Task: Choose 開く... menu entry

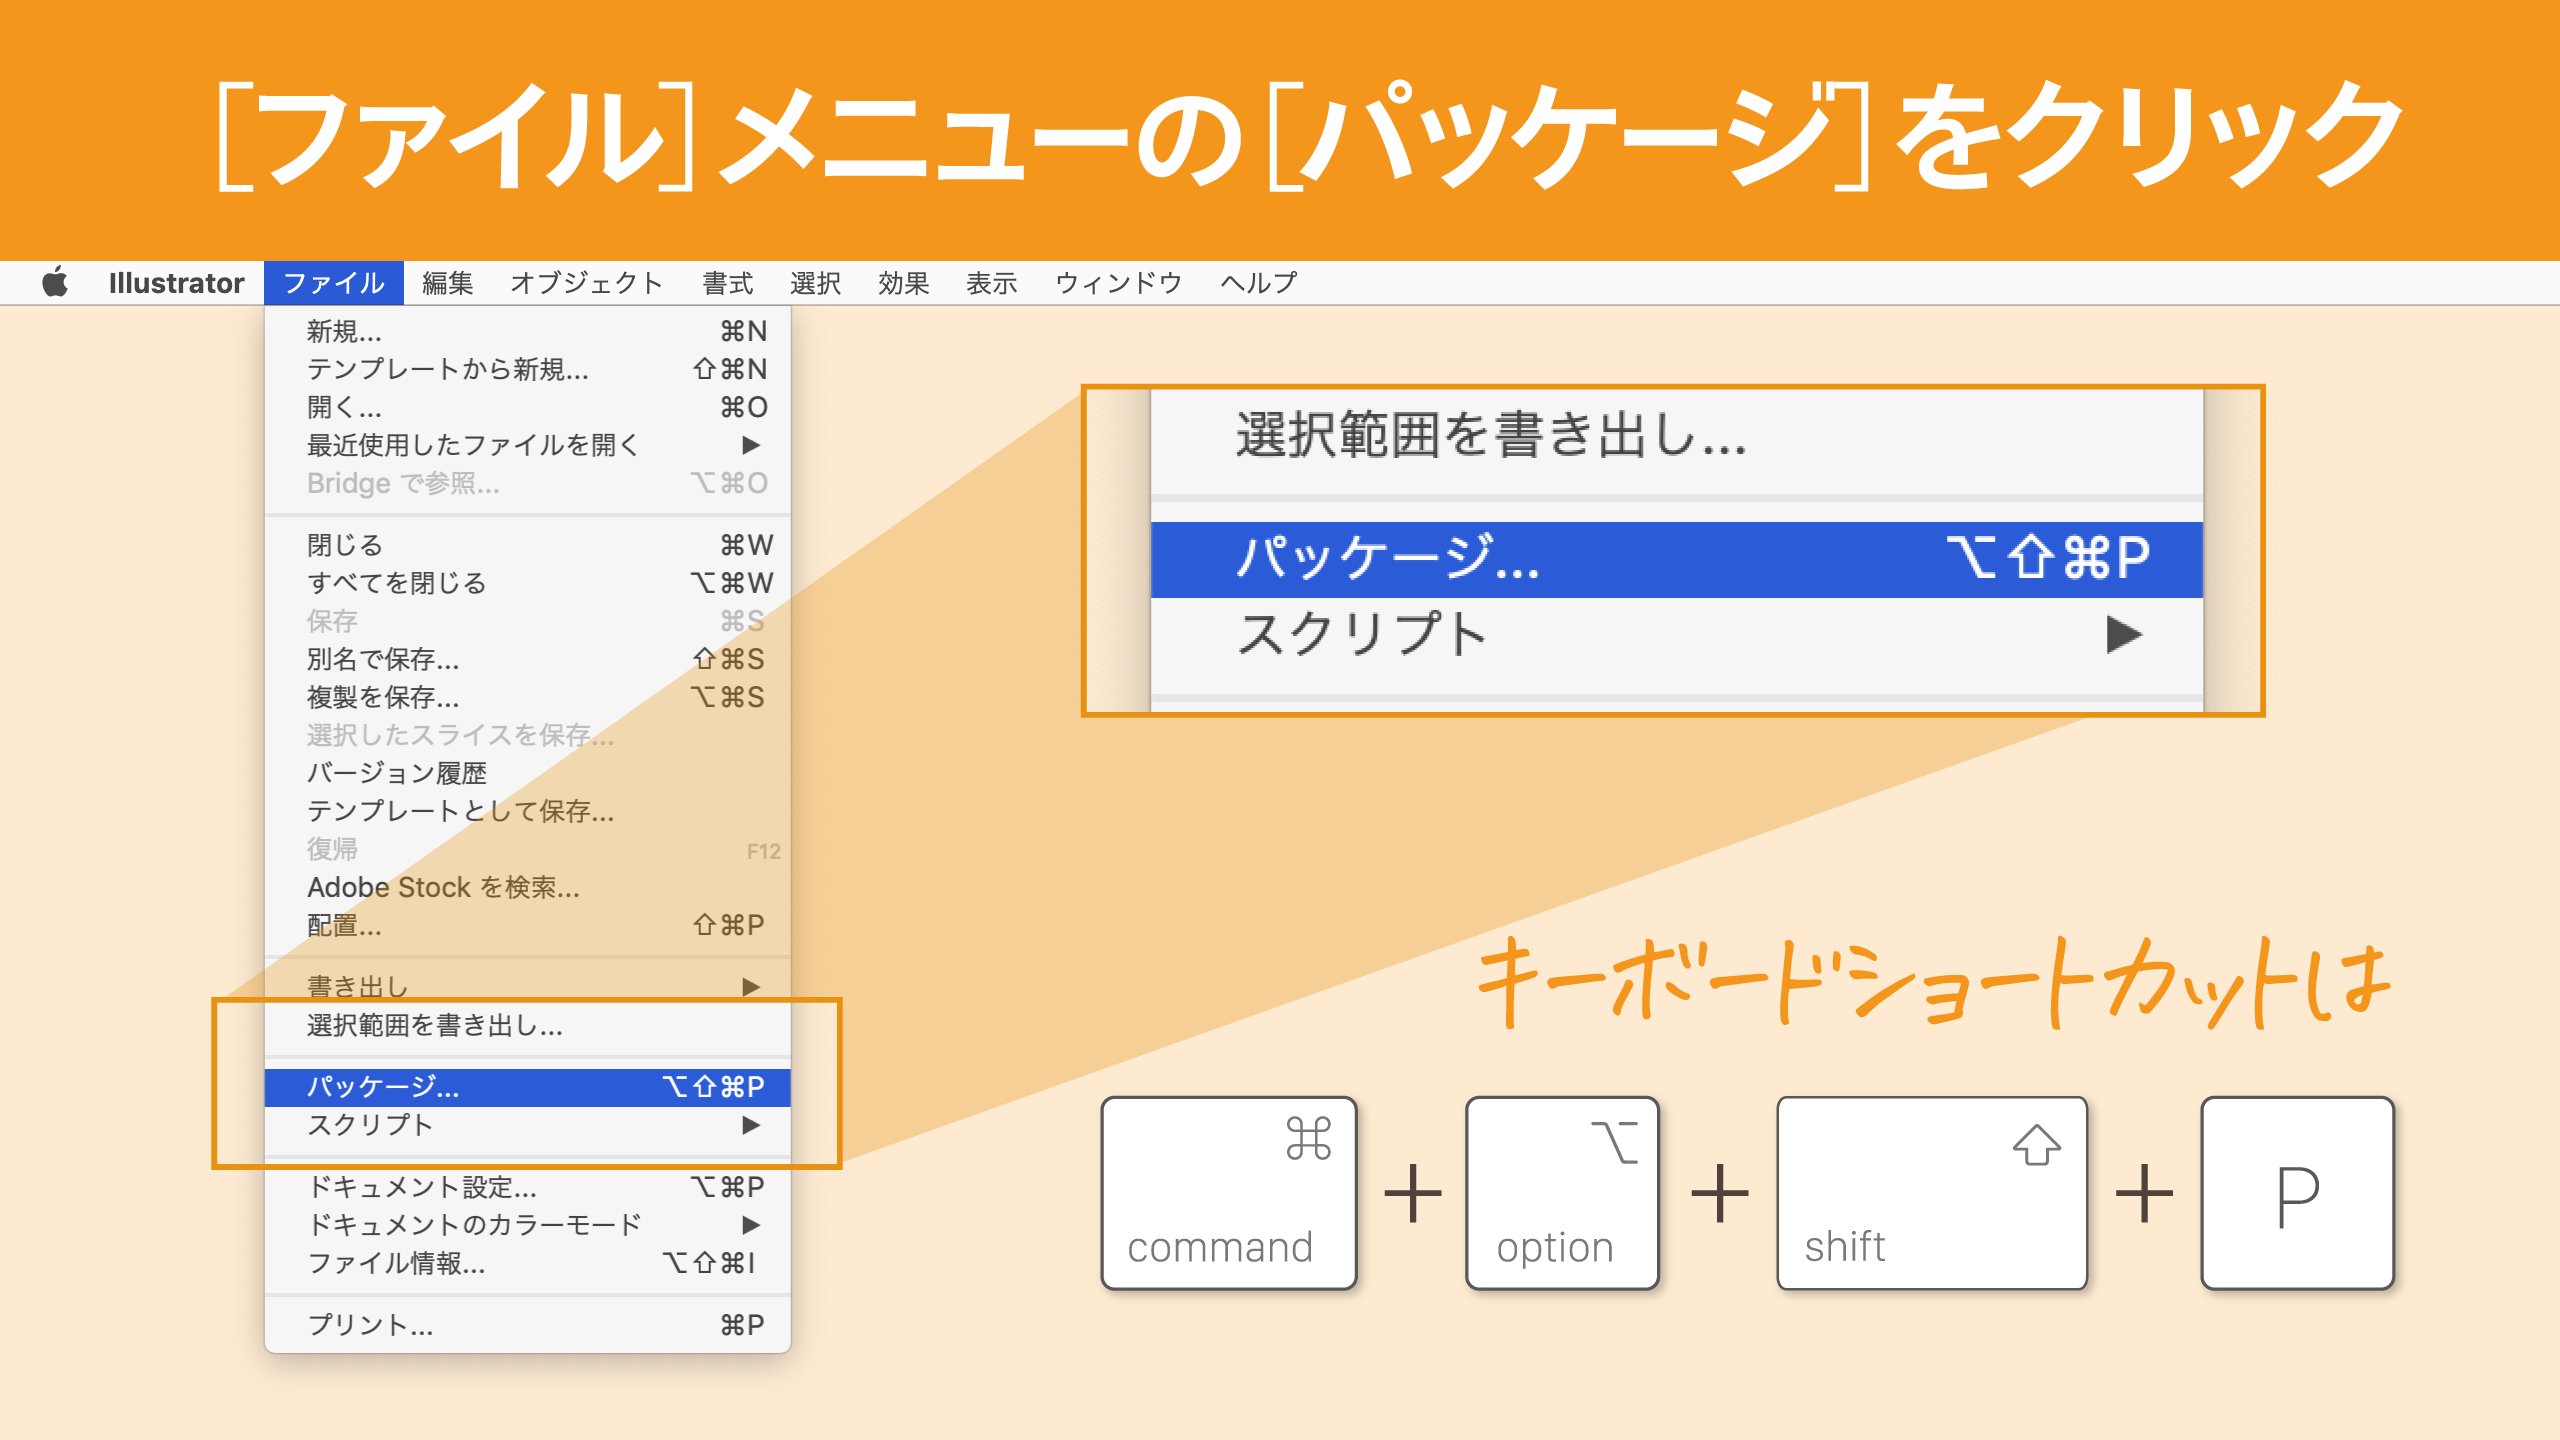Action: (x=528, y=407)
